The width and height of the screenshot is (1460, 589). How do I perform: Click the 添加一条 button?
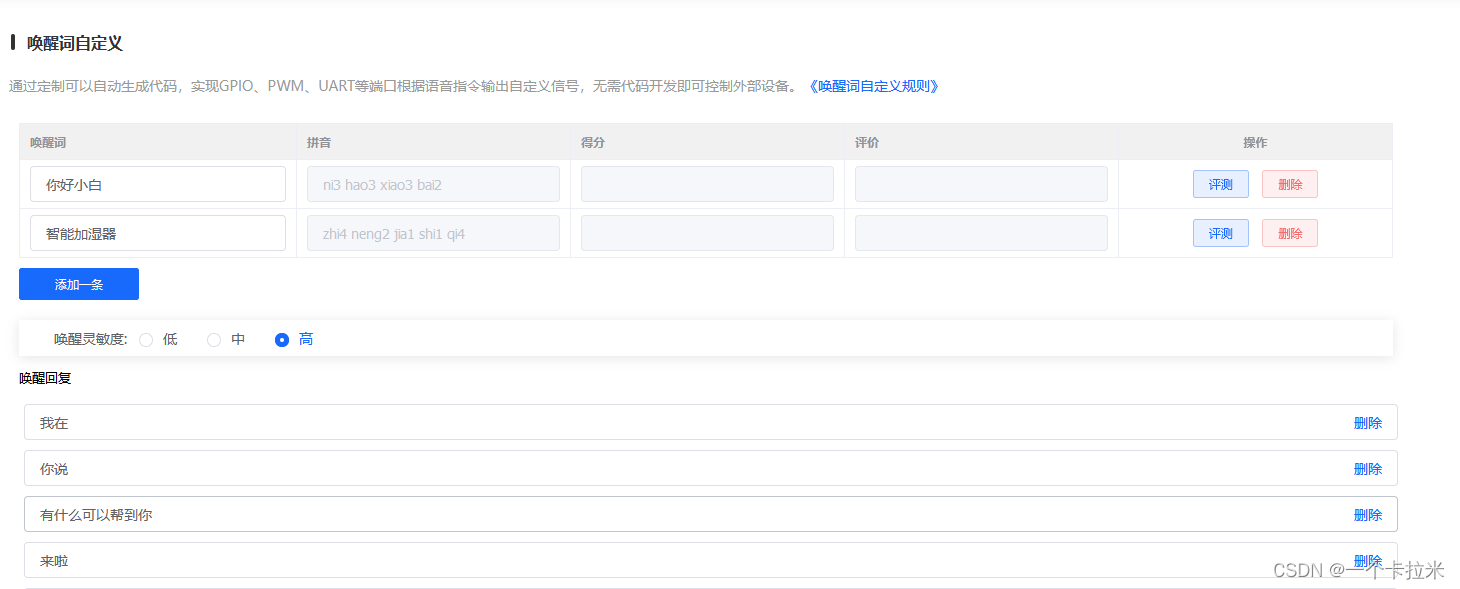coord(79,284)
